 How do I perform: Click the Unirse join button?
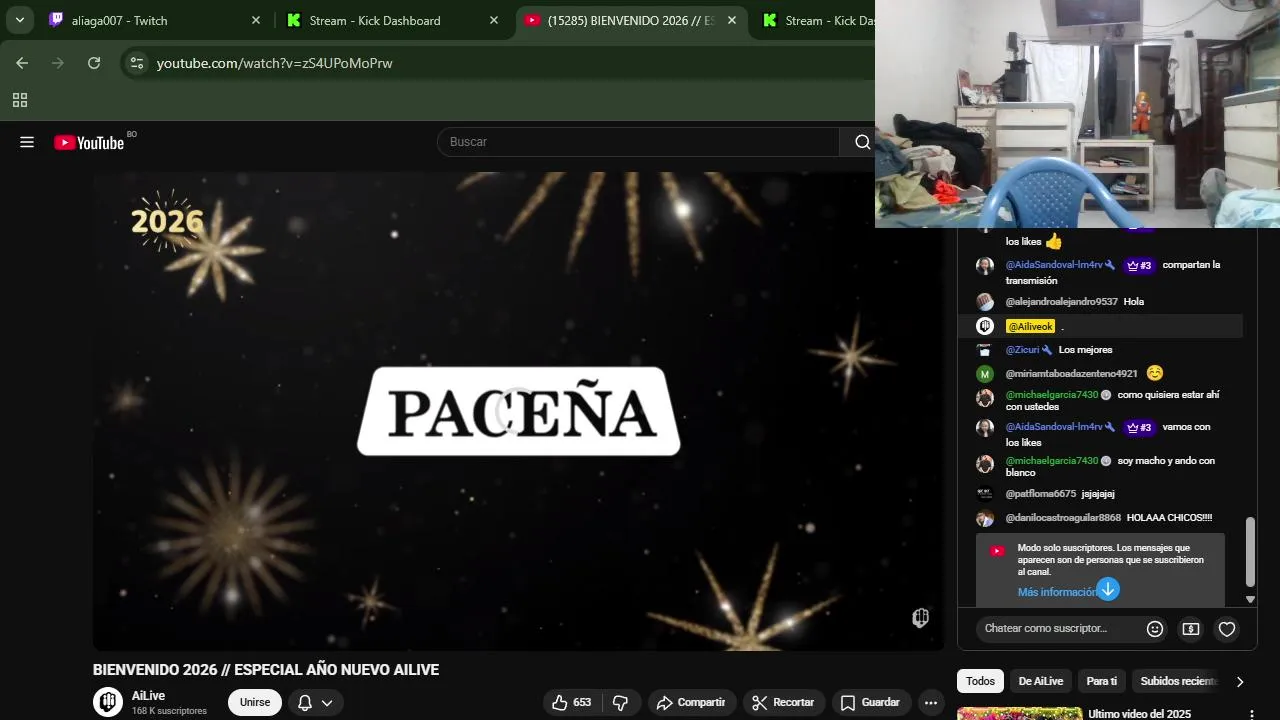(255, 702)
